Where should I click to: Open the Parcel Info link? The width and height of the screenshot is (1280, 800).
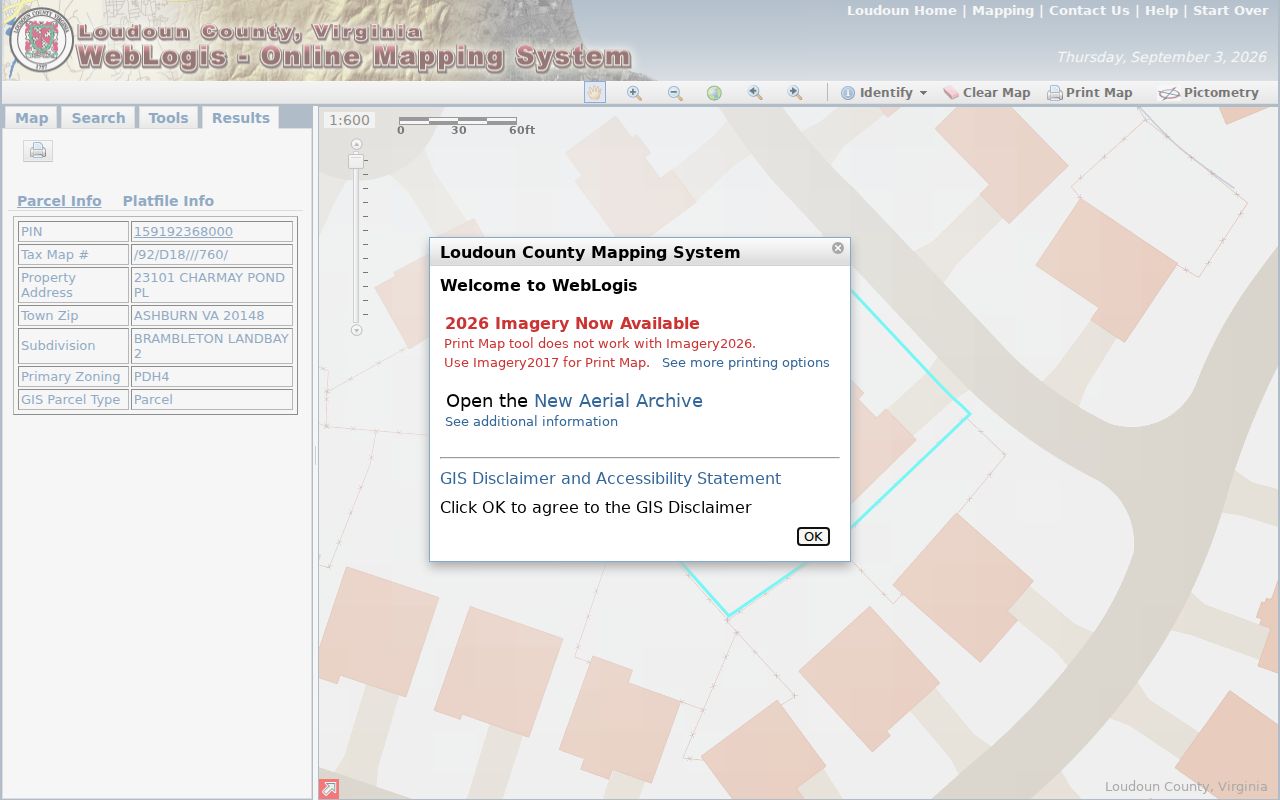coord(59,201)
